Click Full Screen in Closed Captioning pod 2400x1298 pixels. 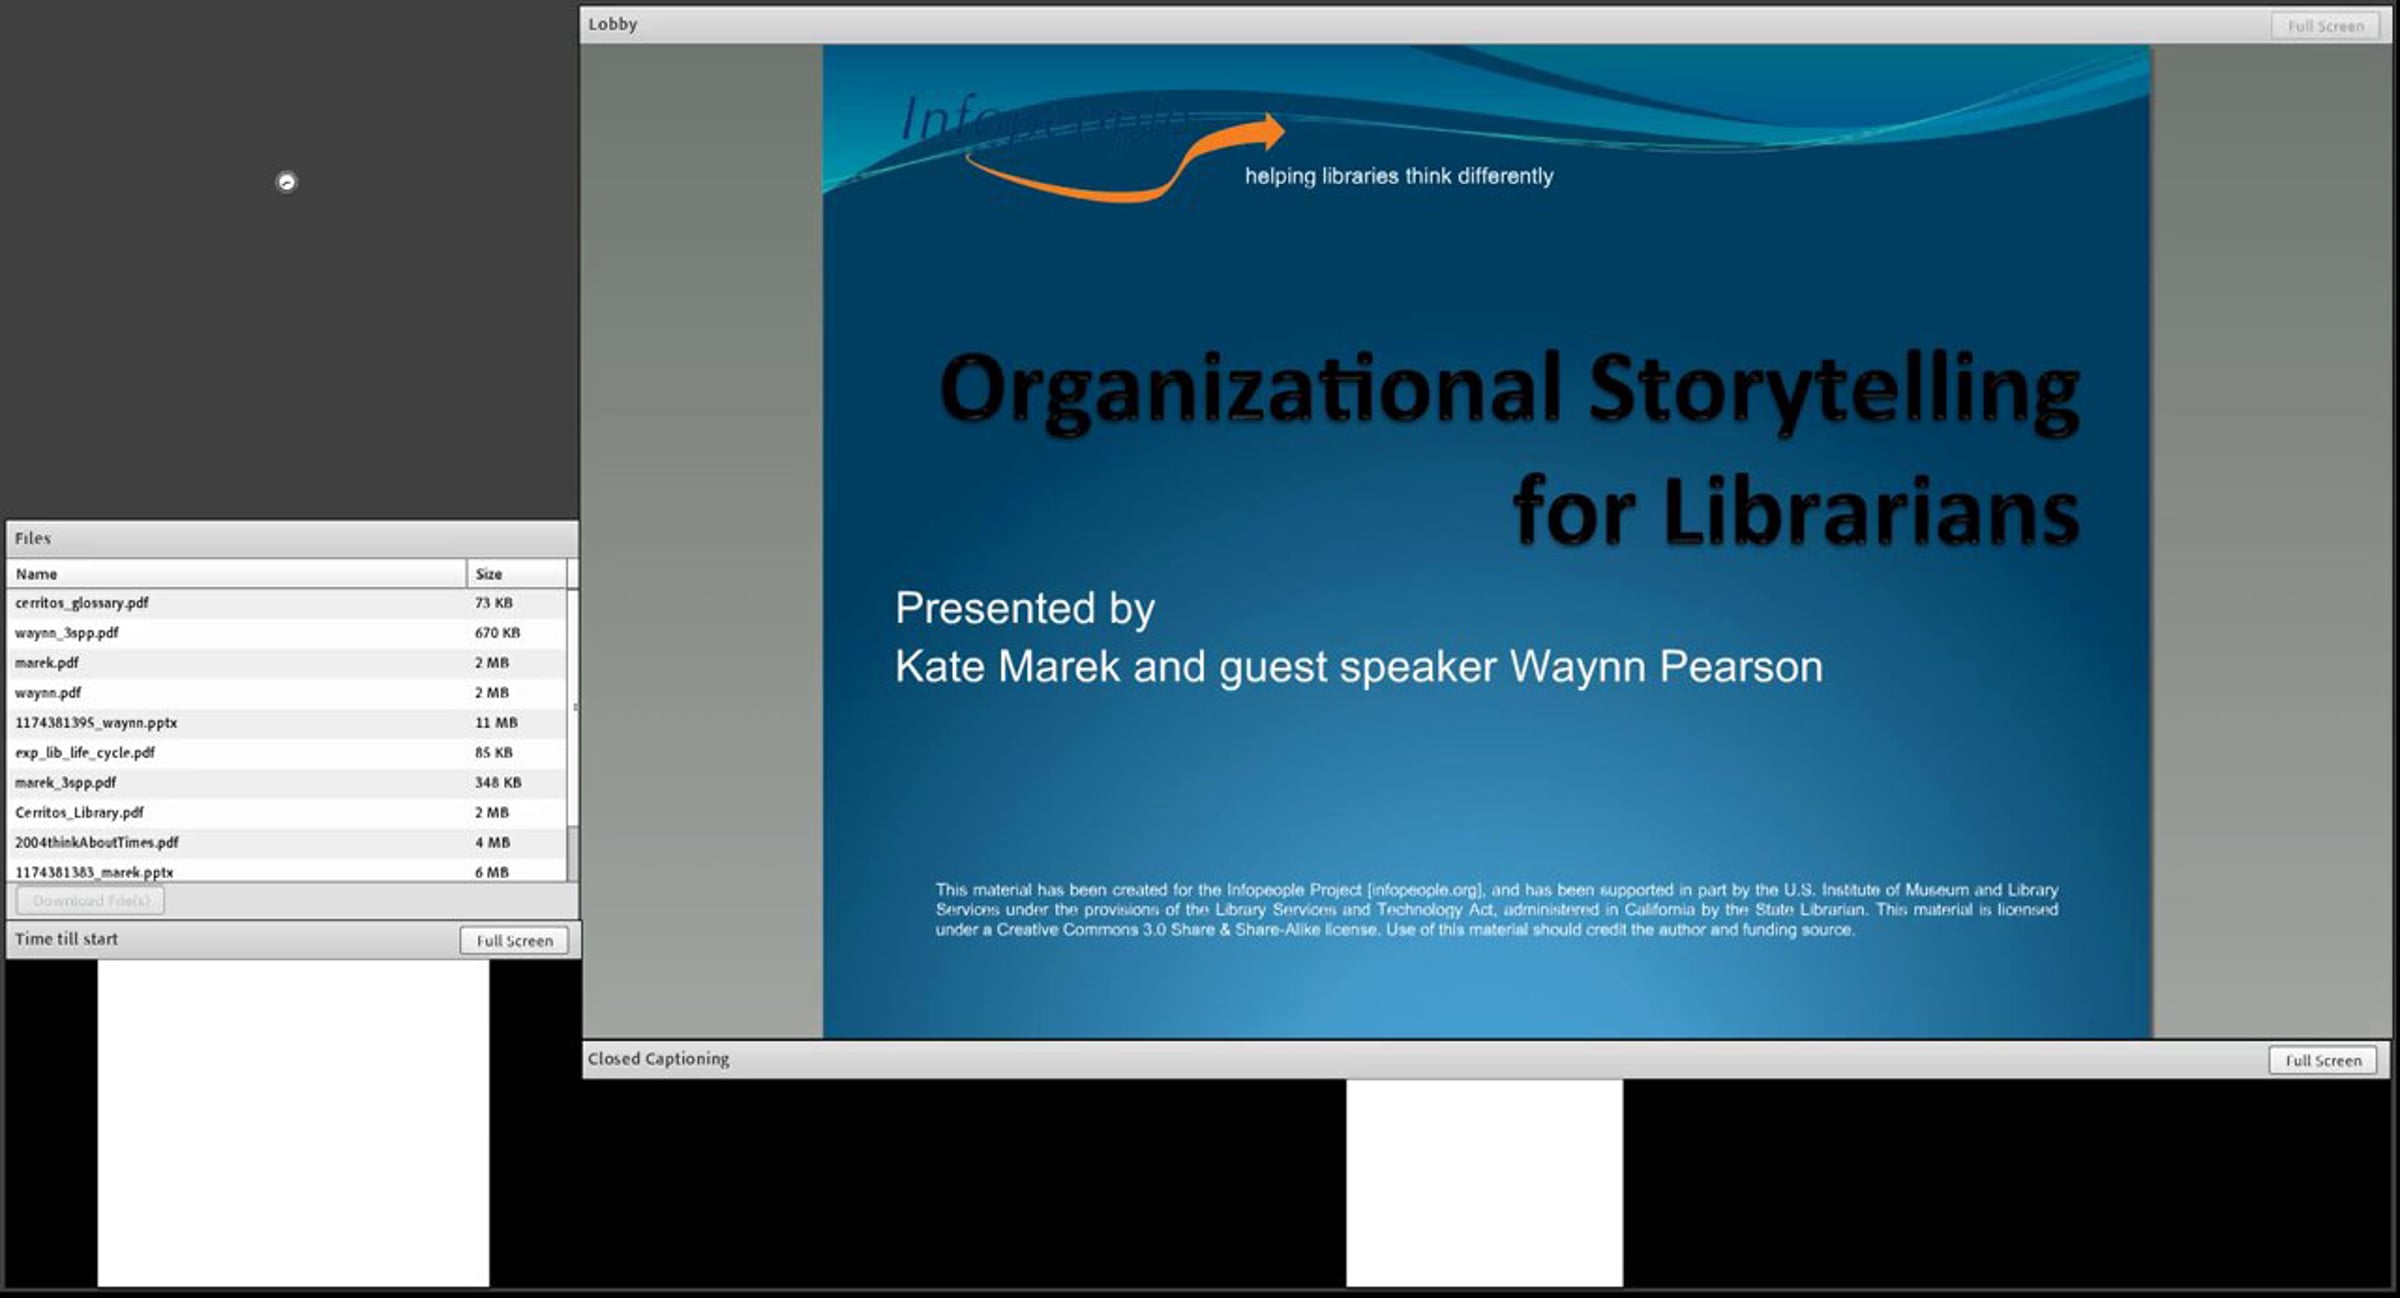pyautogui.click(x=2322, y=1060)
